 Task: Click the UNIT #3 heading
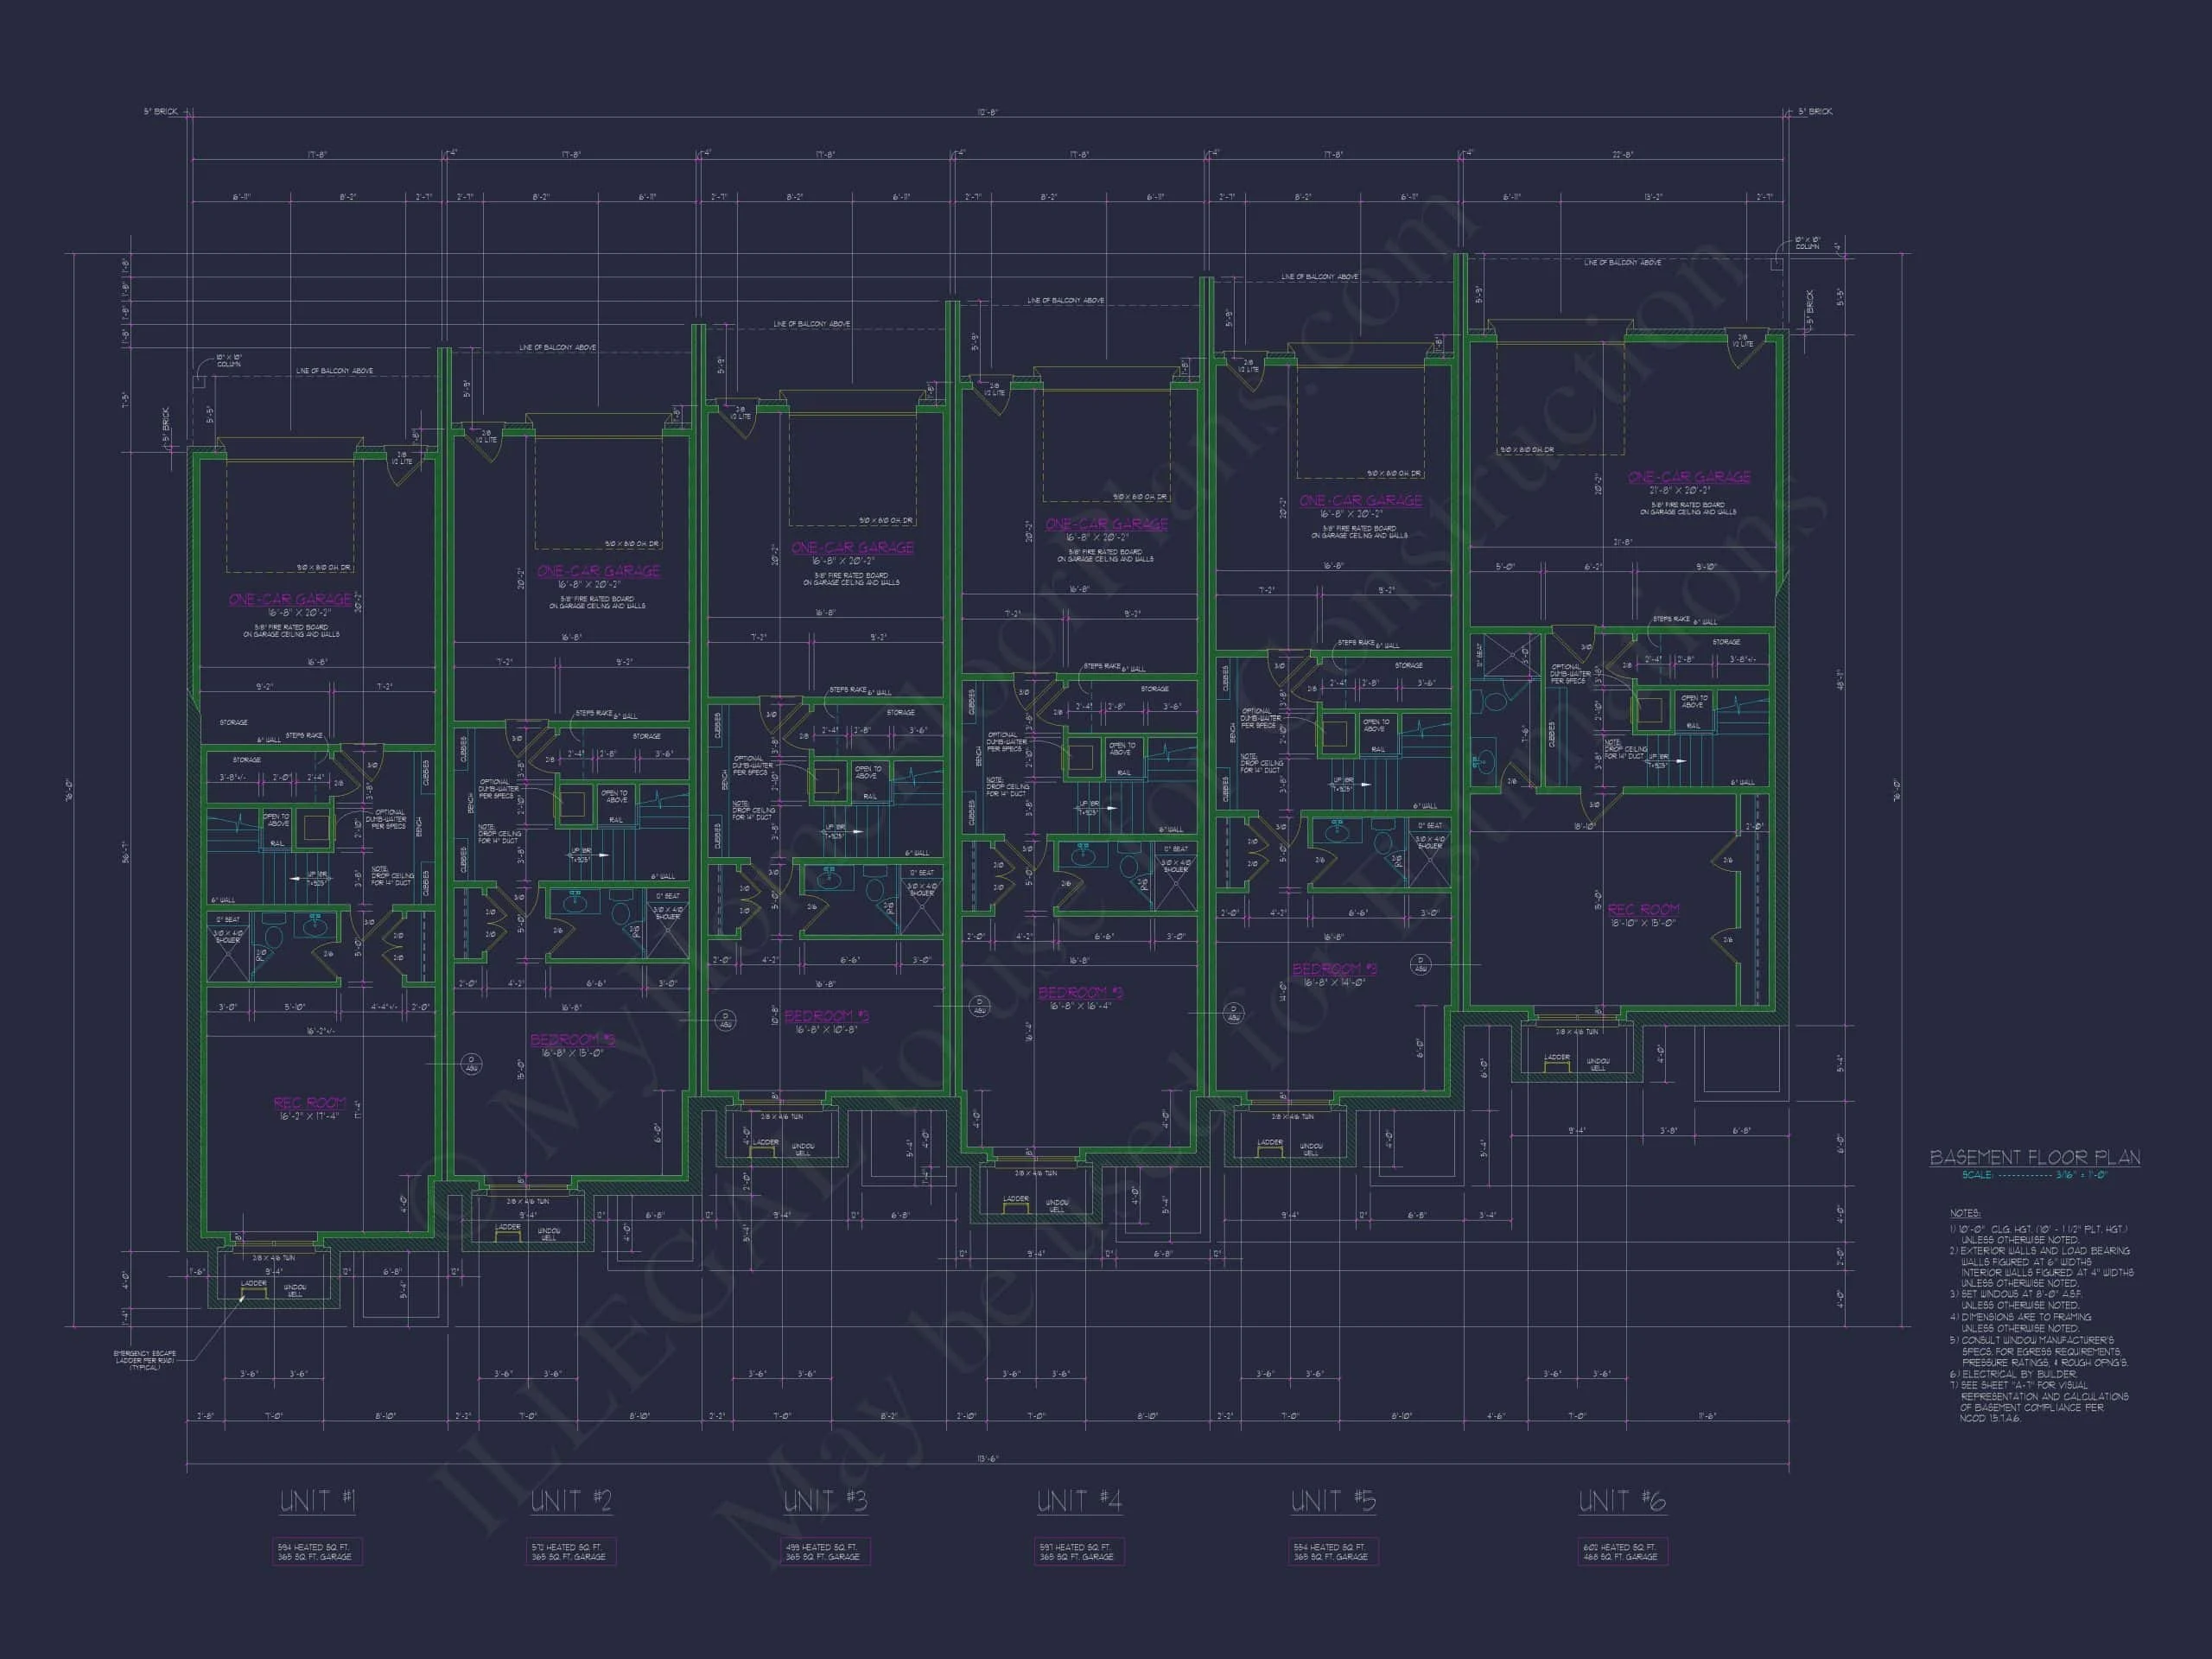pyautogui.click(x=825, y=1501)
